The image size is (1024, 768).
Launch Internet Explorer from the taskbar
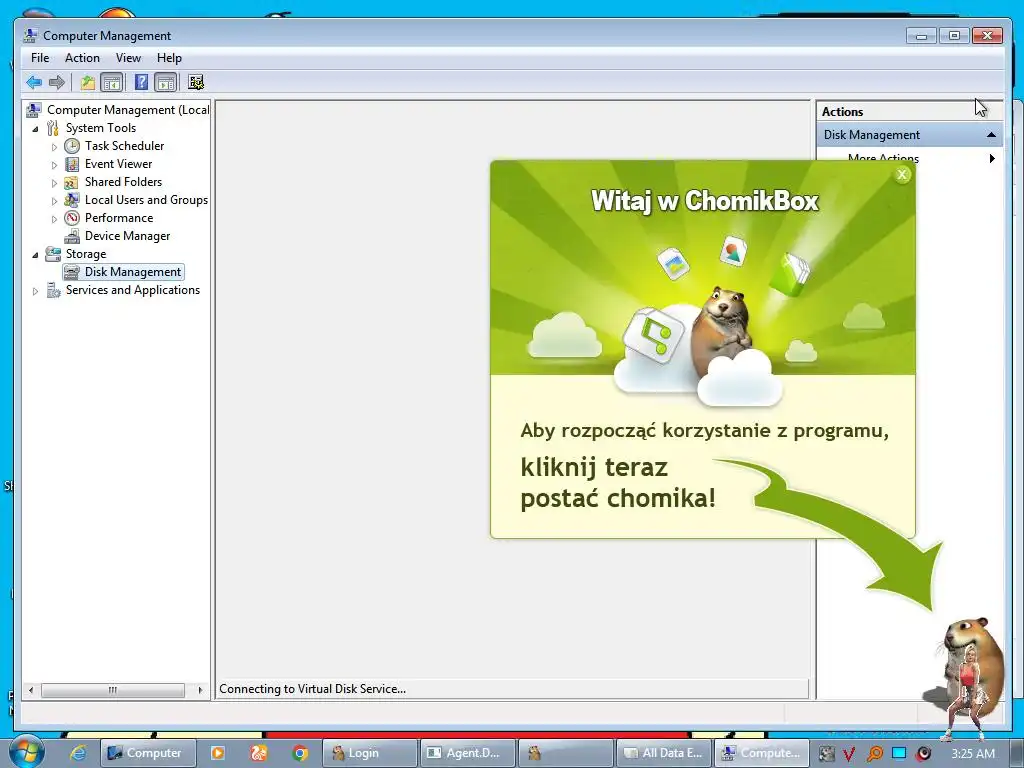point(78,753)
